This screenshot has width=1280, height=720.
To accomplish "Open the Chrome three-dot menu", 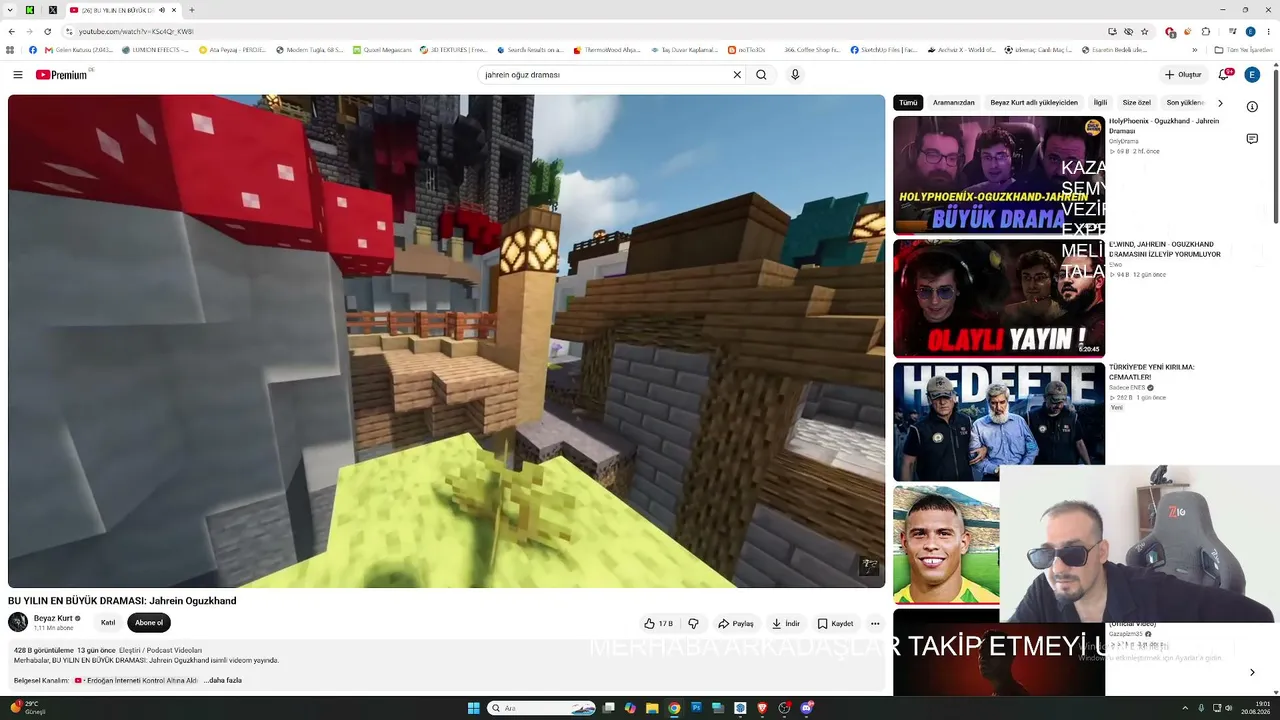I will (1269, 32).
